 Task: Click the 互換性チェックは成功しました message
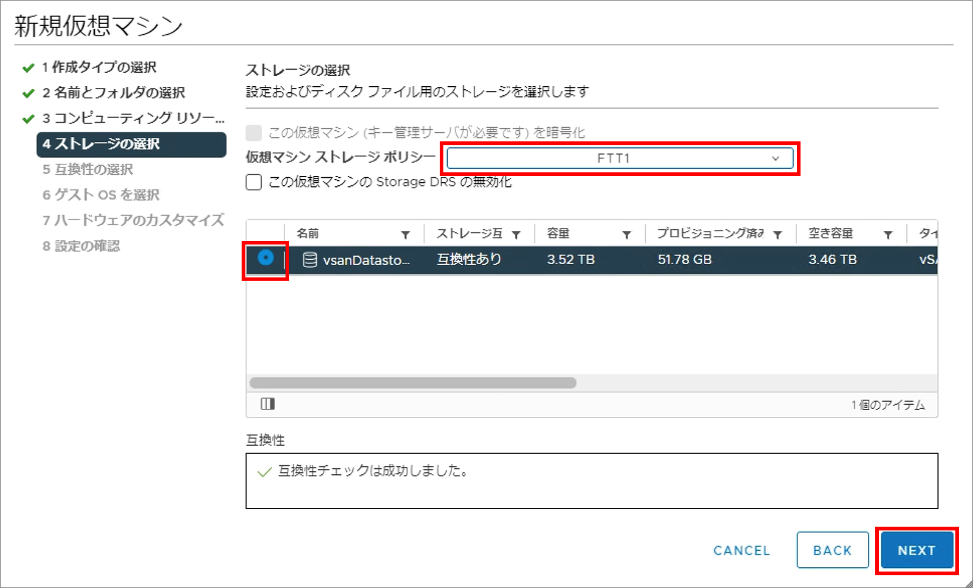pyautogui.click(x=373, y=471)
